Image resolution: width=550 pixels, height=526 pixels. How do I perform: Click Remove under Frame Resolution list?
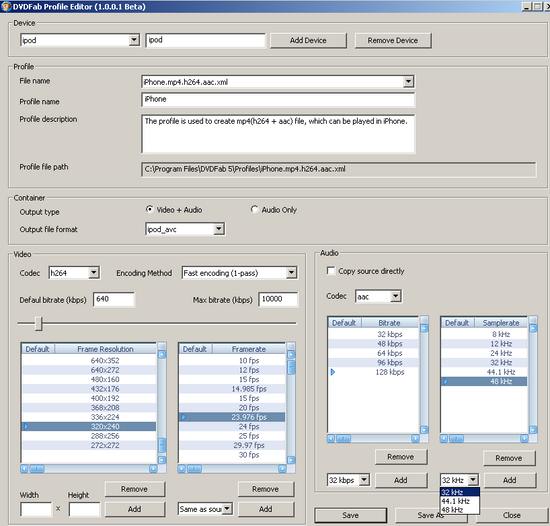tap(134, 489)
